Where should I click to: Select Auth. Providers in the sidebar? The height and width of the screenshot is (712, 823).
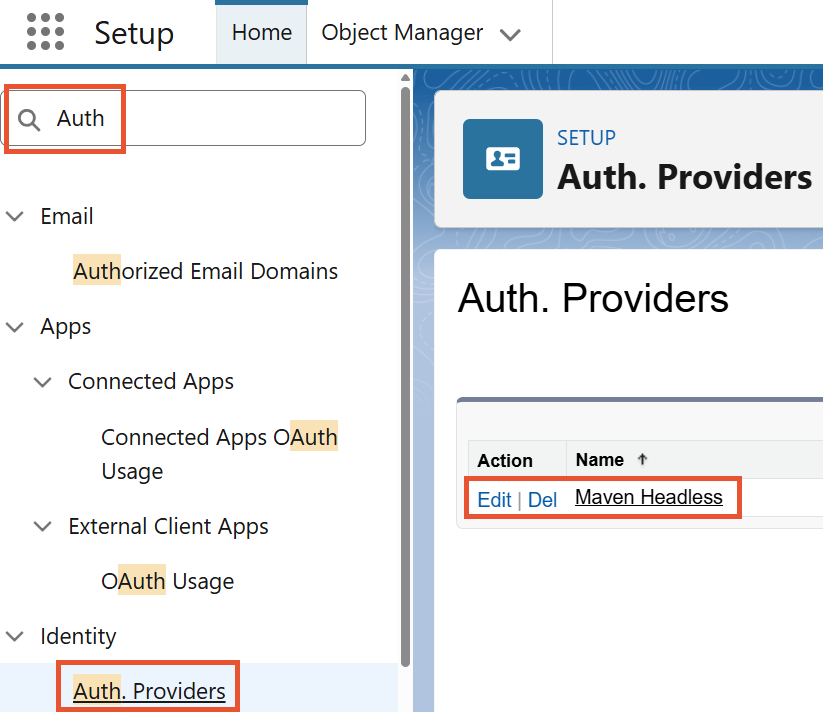click(x=149, y=691)
